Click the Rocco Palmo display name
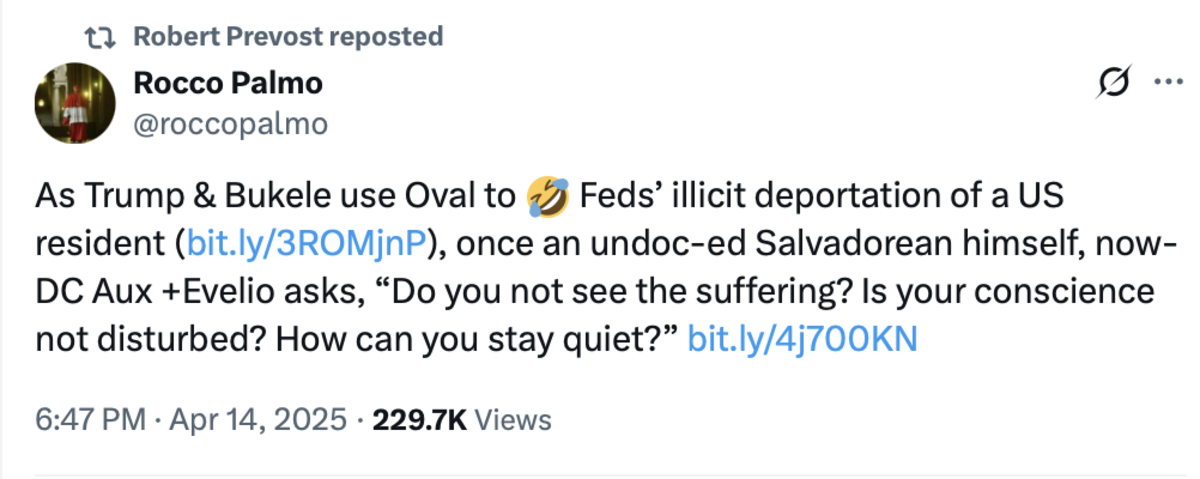Viewport: 1200px width, 479px height. (x=228, y=83)
